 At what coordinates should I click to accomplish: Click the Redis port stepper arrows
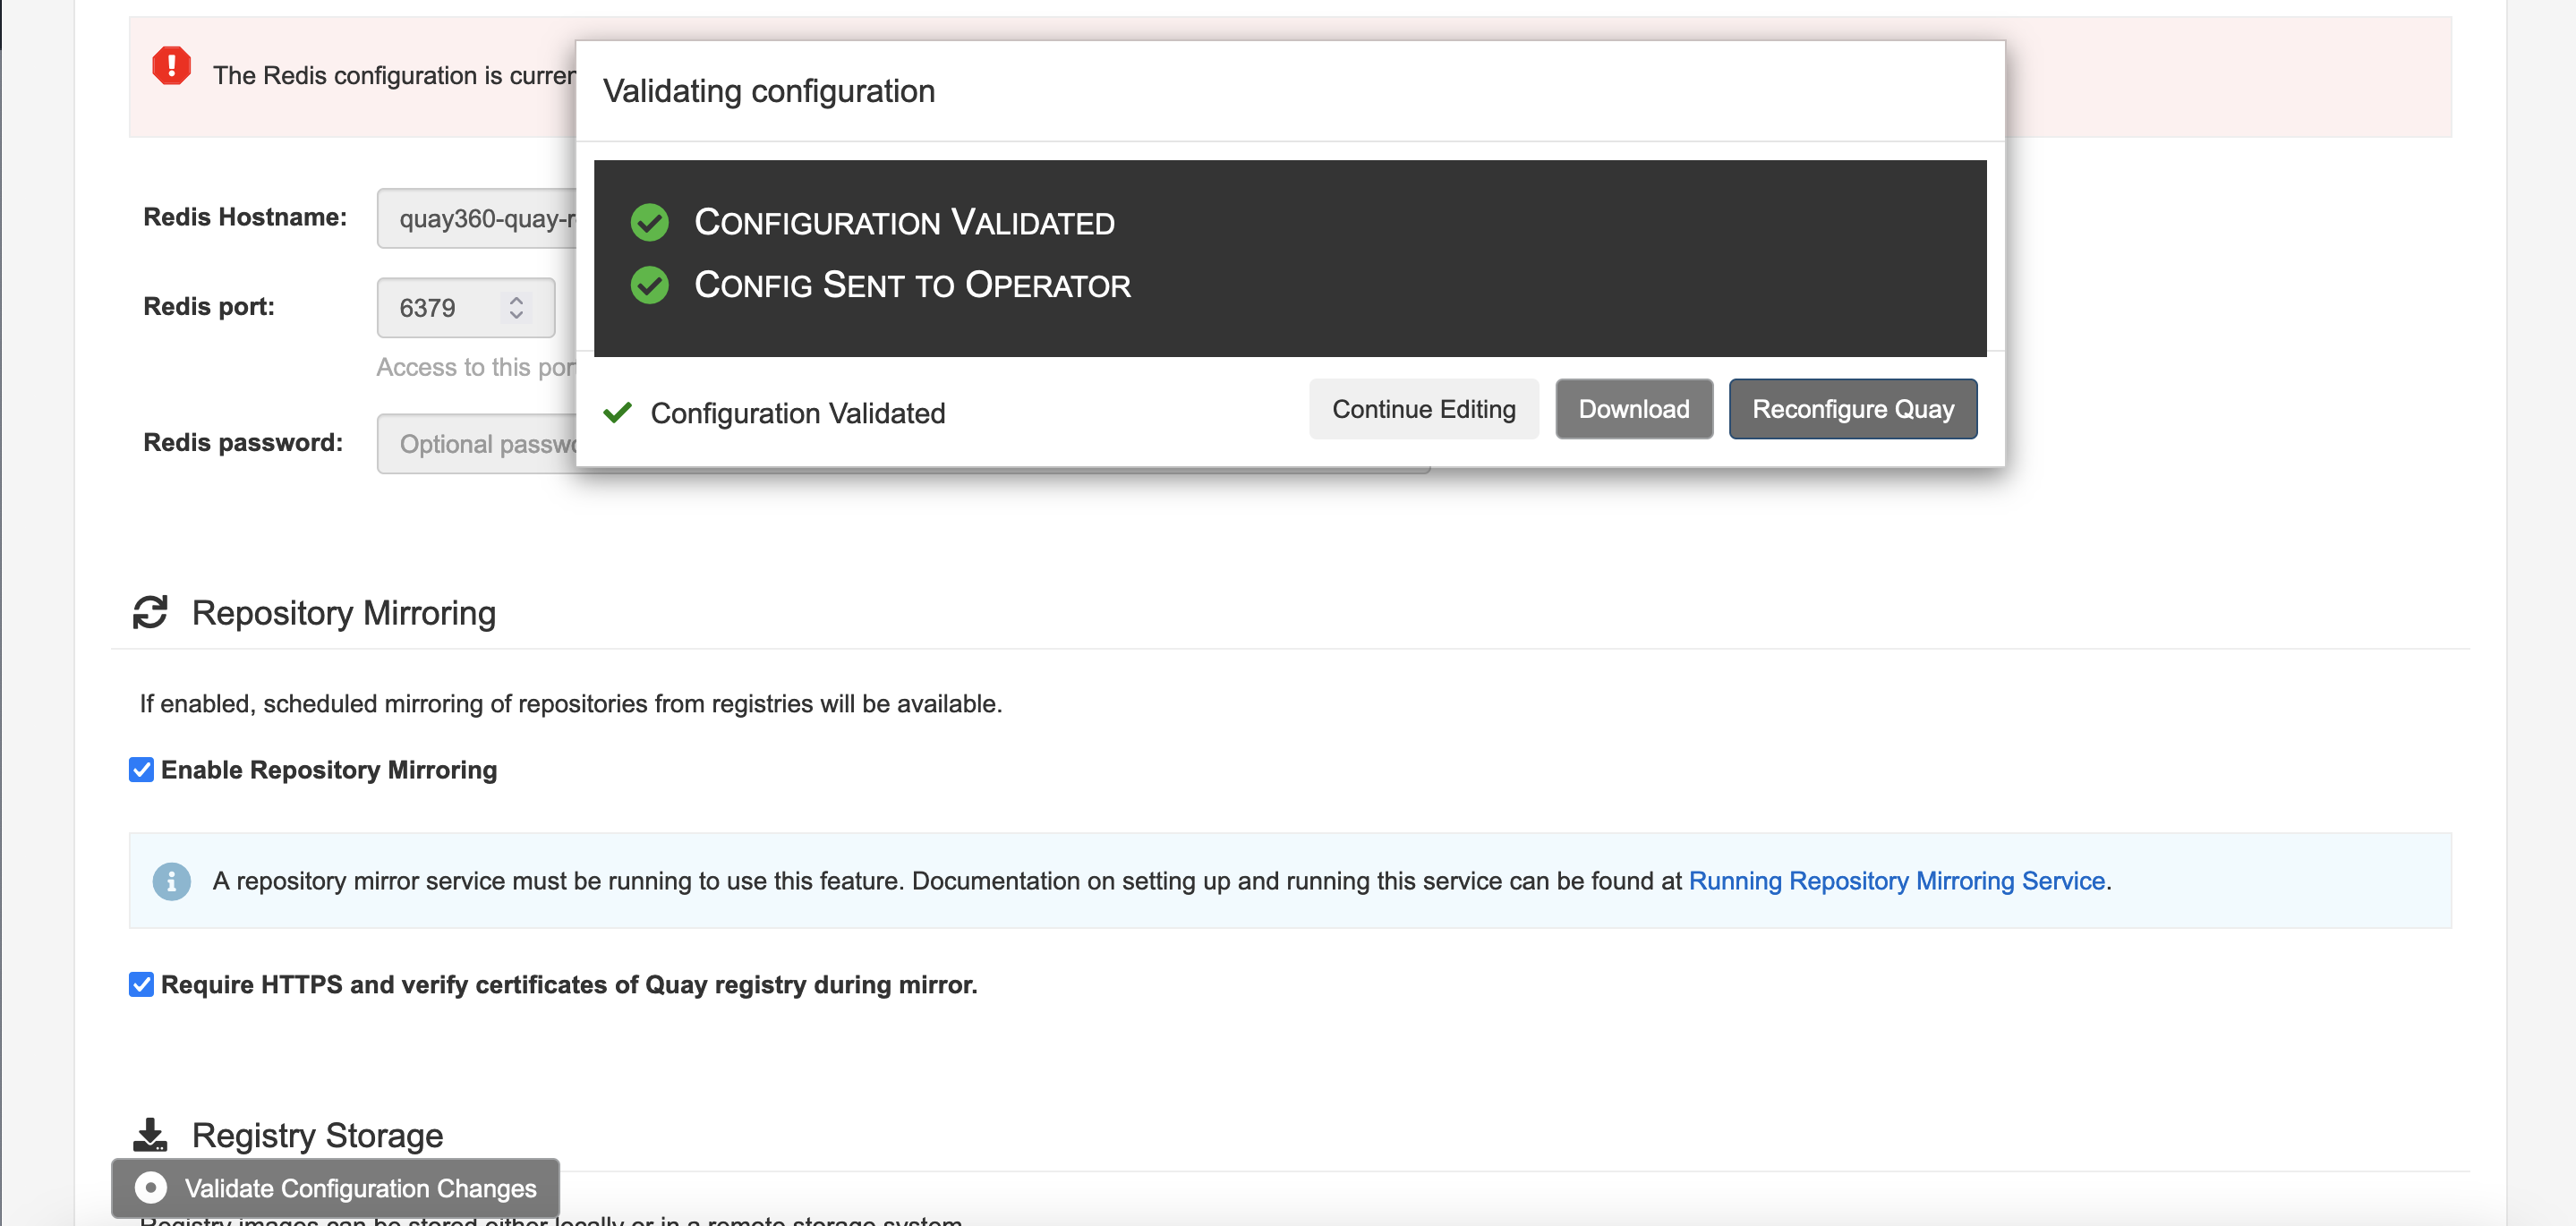pyautogui.click(x=516, y=307)
